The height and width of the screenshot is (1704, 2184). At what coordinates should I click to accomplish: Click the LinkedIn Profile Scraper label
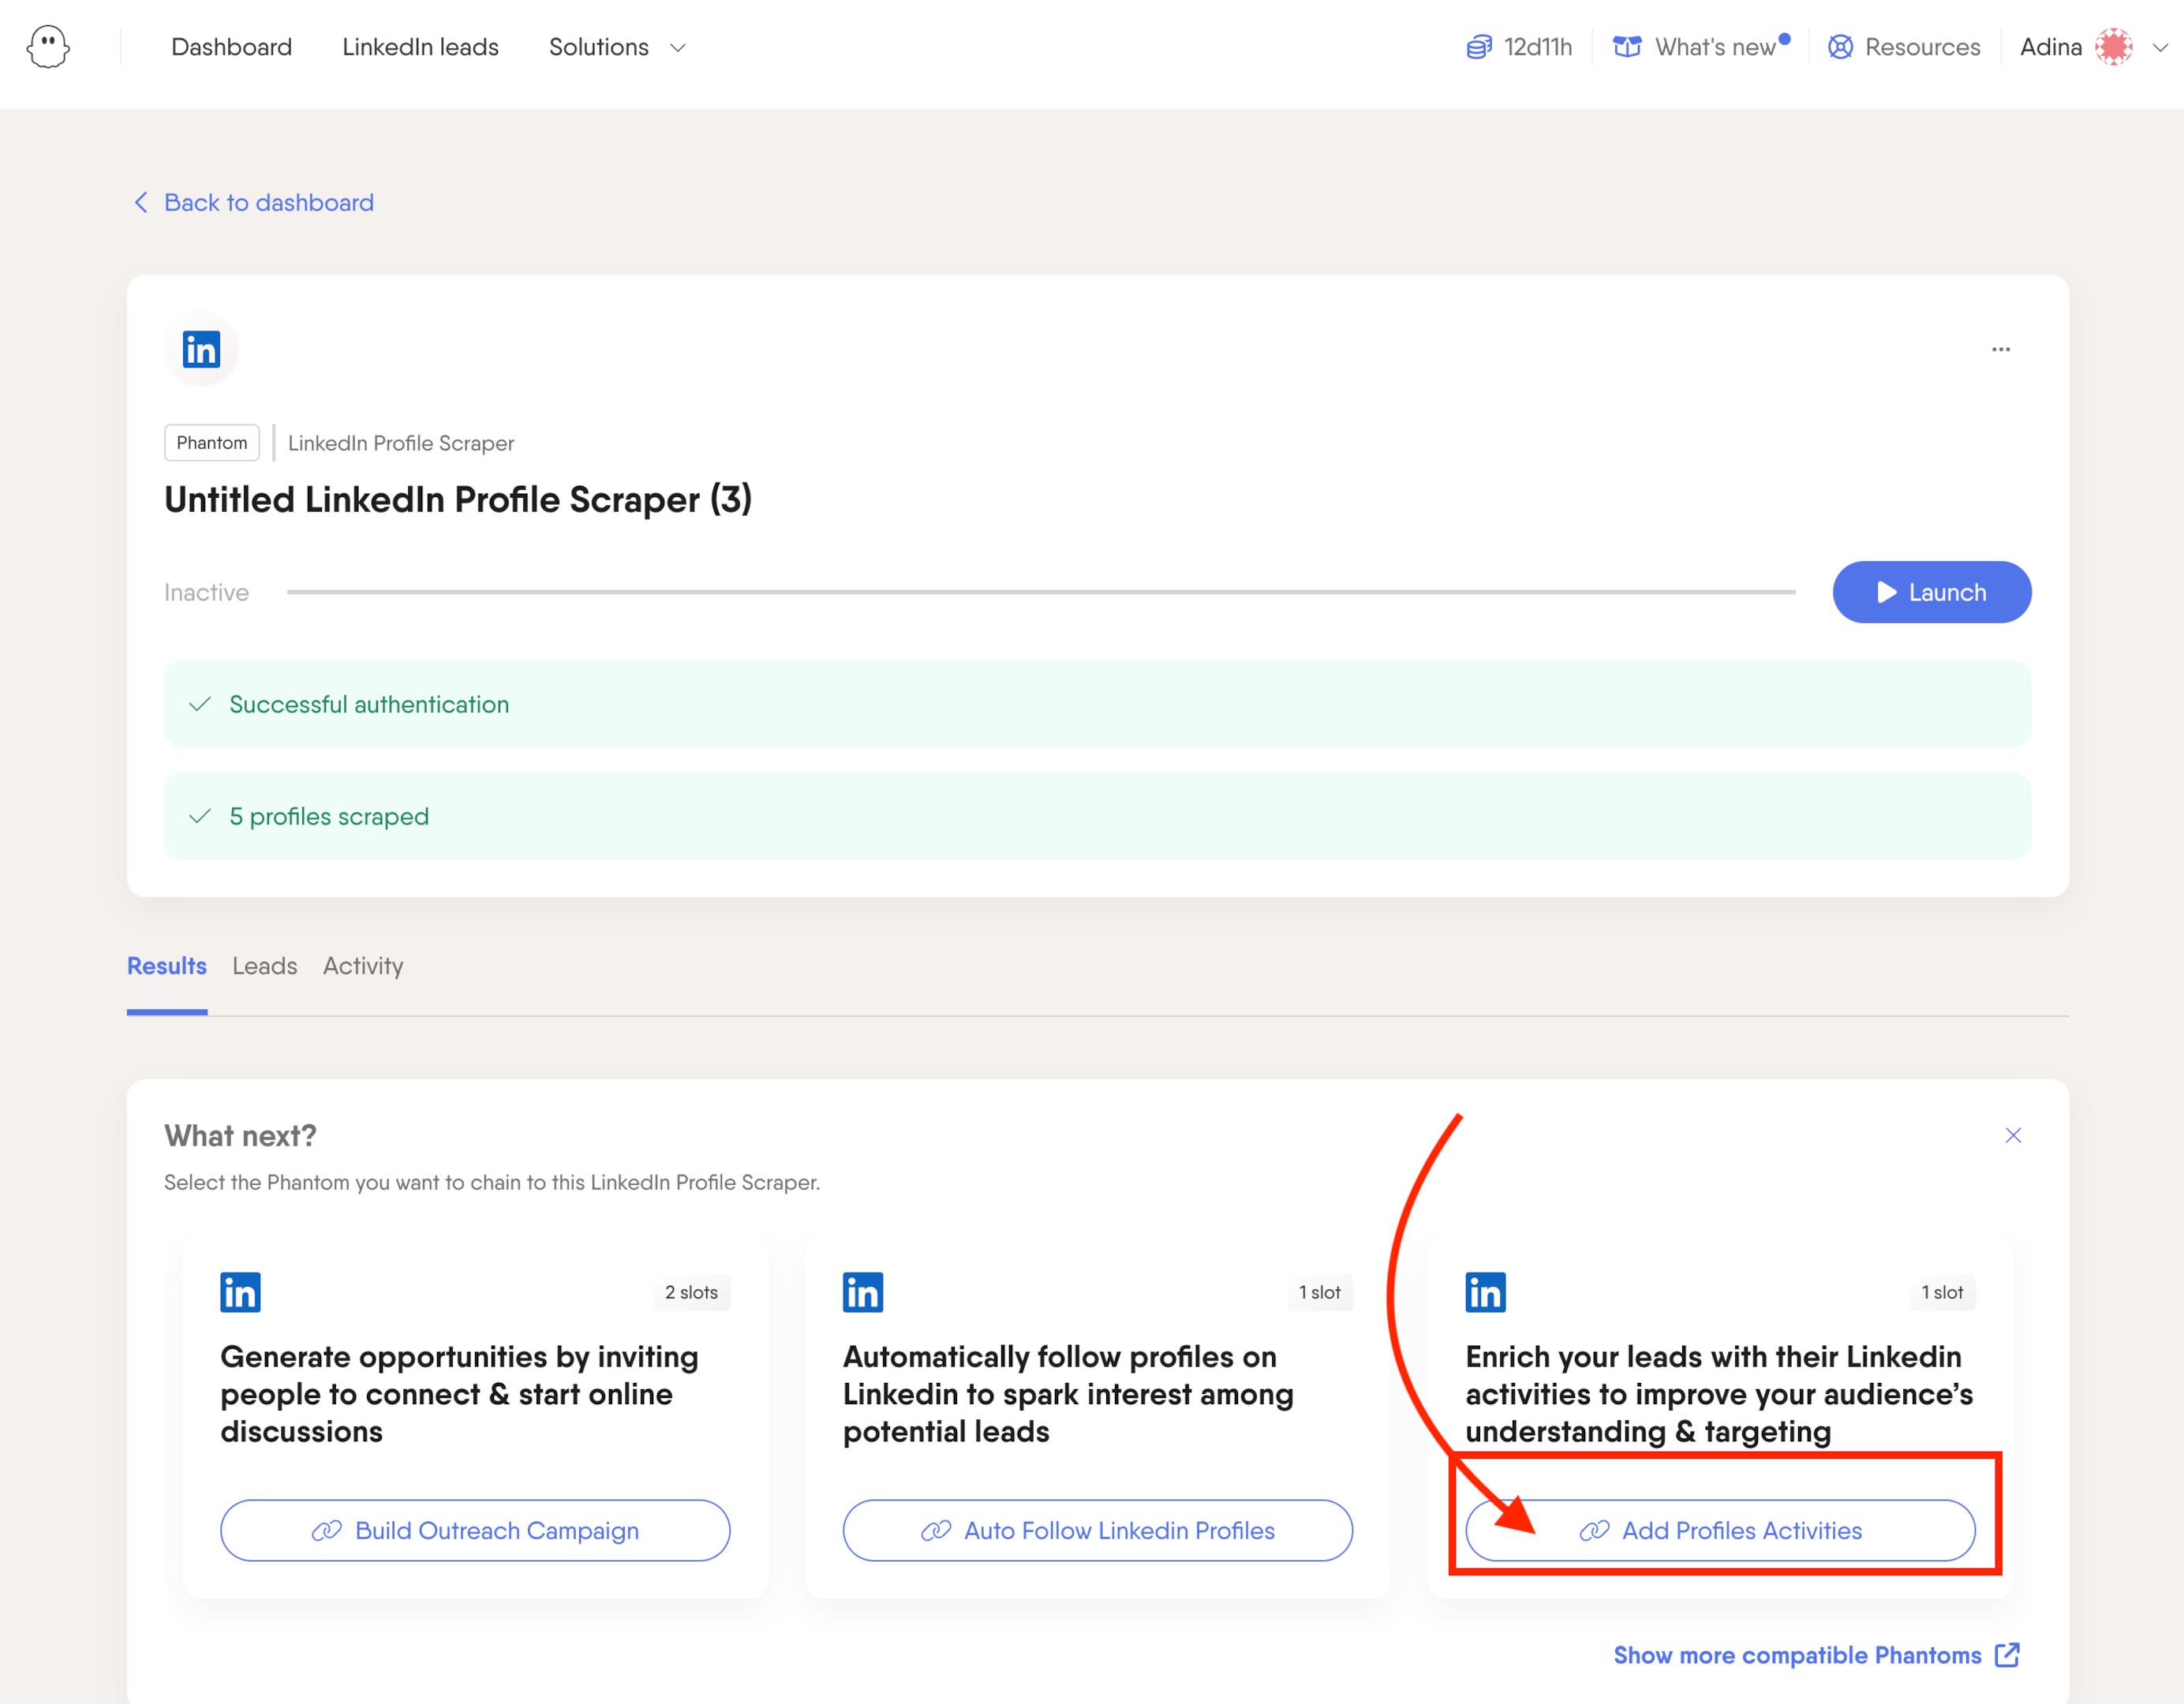pos(401,443)
